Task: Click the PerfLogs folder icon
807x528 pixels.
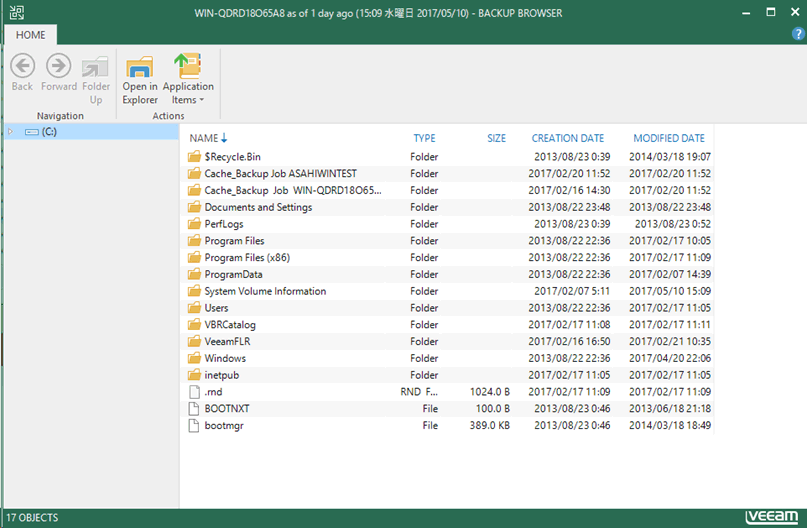Action: pyautogui.click(x=194, y=224)
